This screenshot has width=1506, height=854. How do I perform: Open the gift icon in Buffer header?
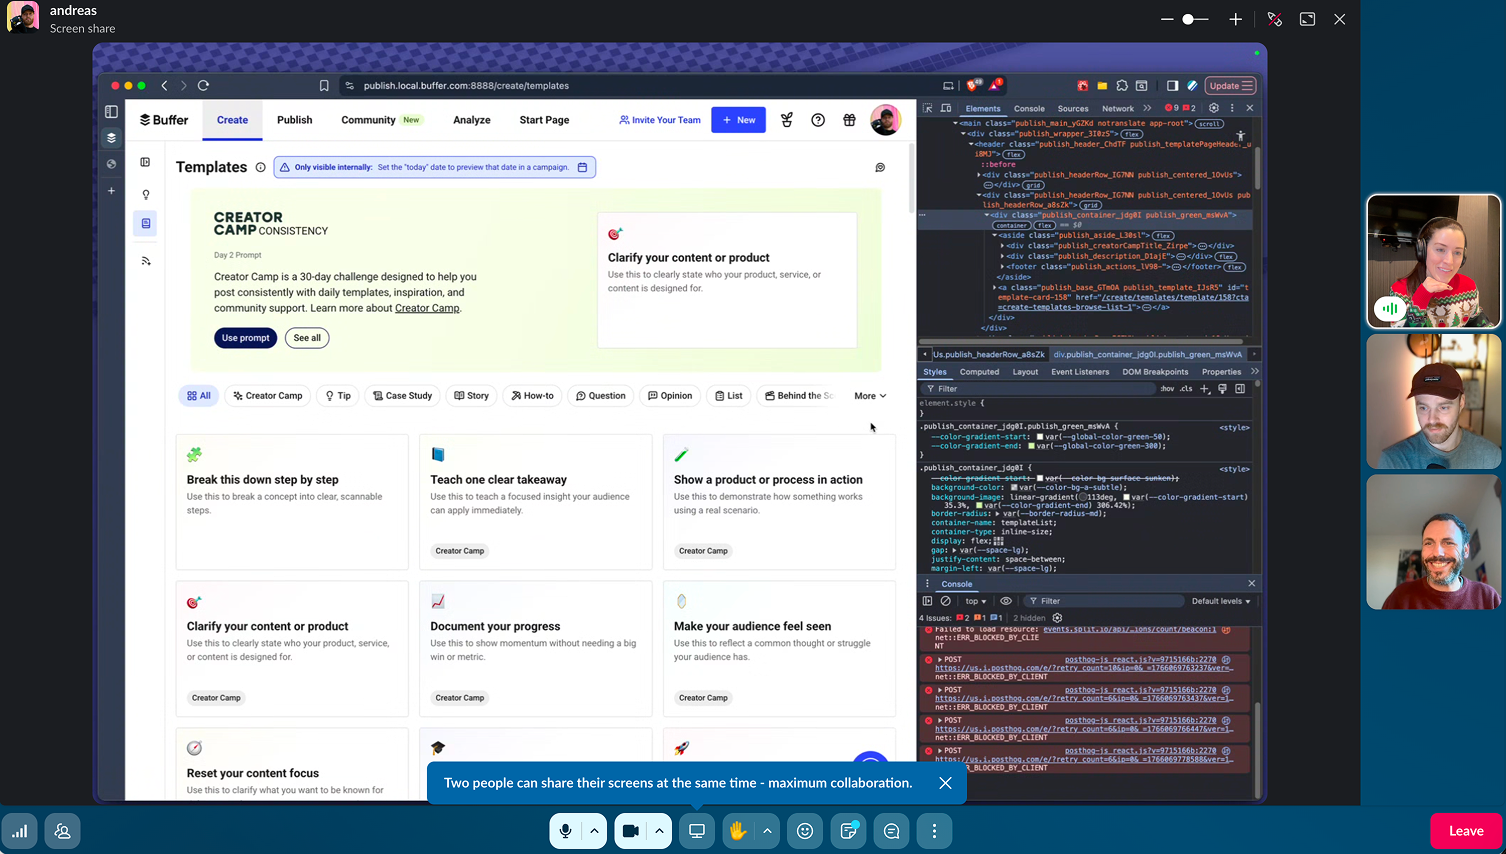pyautogui.click(x=849, y=120)
